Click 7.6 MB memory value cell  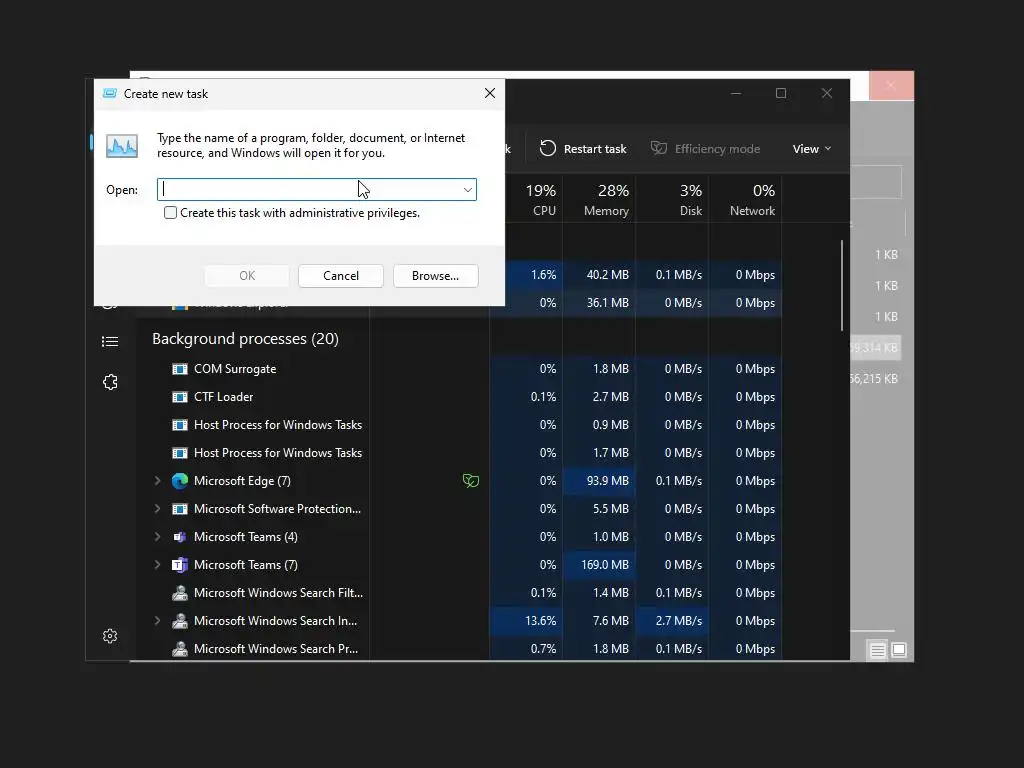599,621
